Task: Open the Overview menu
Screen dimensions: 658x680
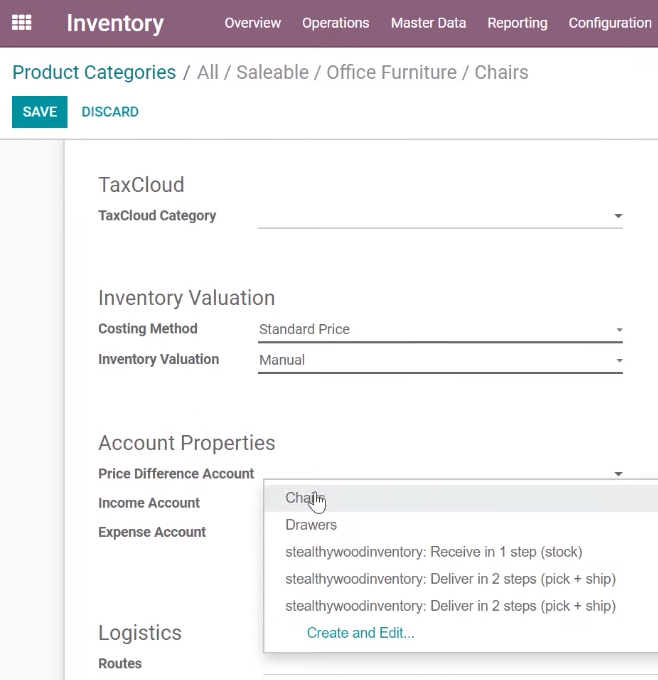Action: pyautogui.click(x=252, y=23)
